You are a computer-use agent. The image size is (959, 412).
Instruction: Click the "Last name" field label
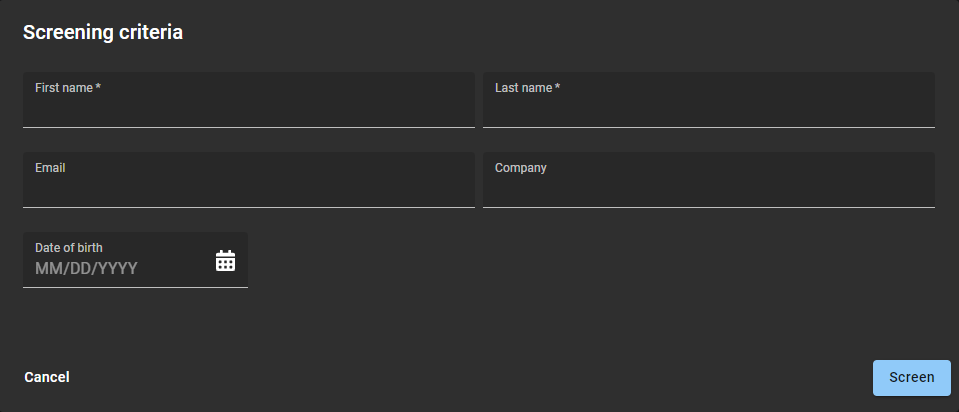tap(523, 88)
